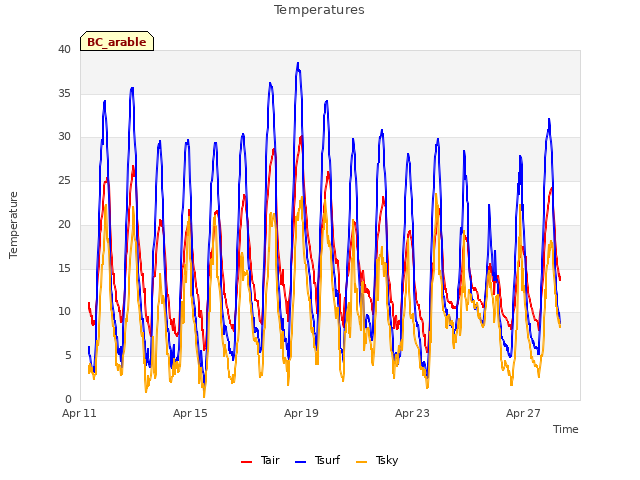Click the red Tair legend swatch
This screenshot has height=480, width=640.
point(247,462)
